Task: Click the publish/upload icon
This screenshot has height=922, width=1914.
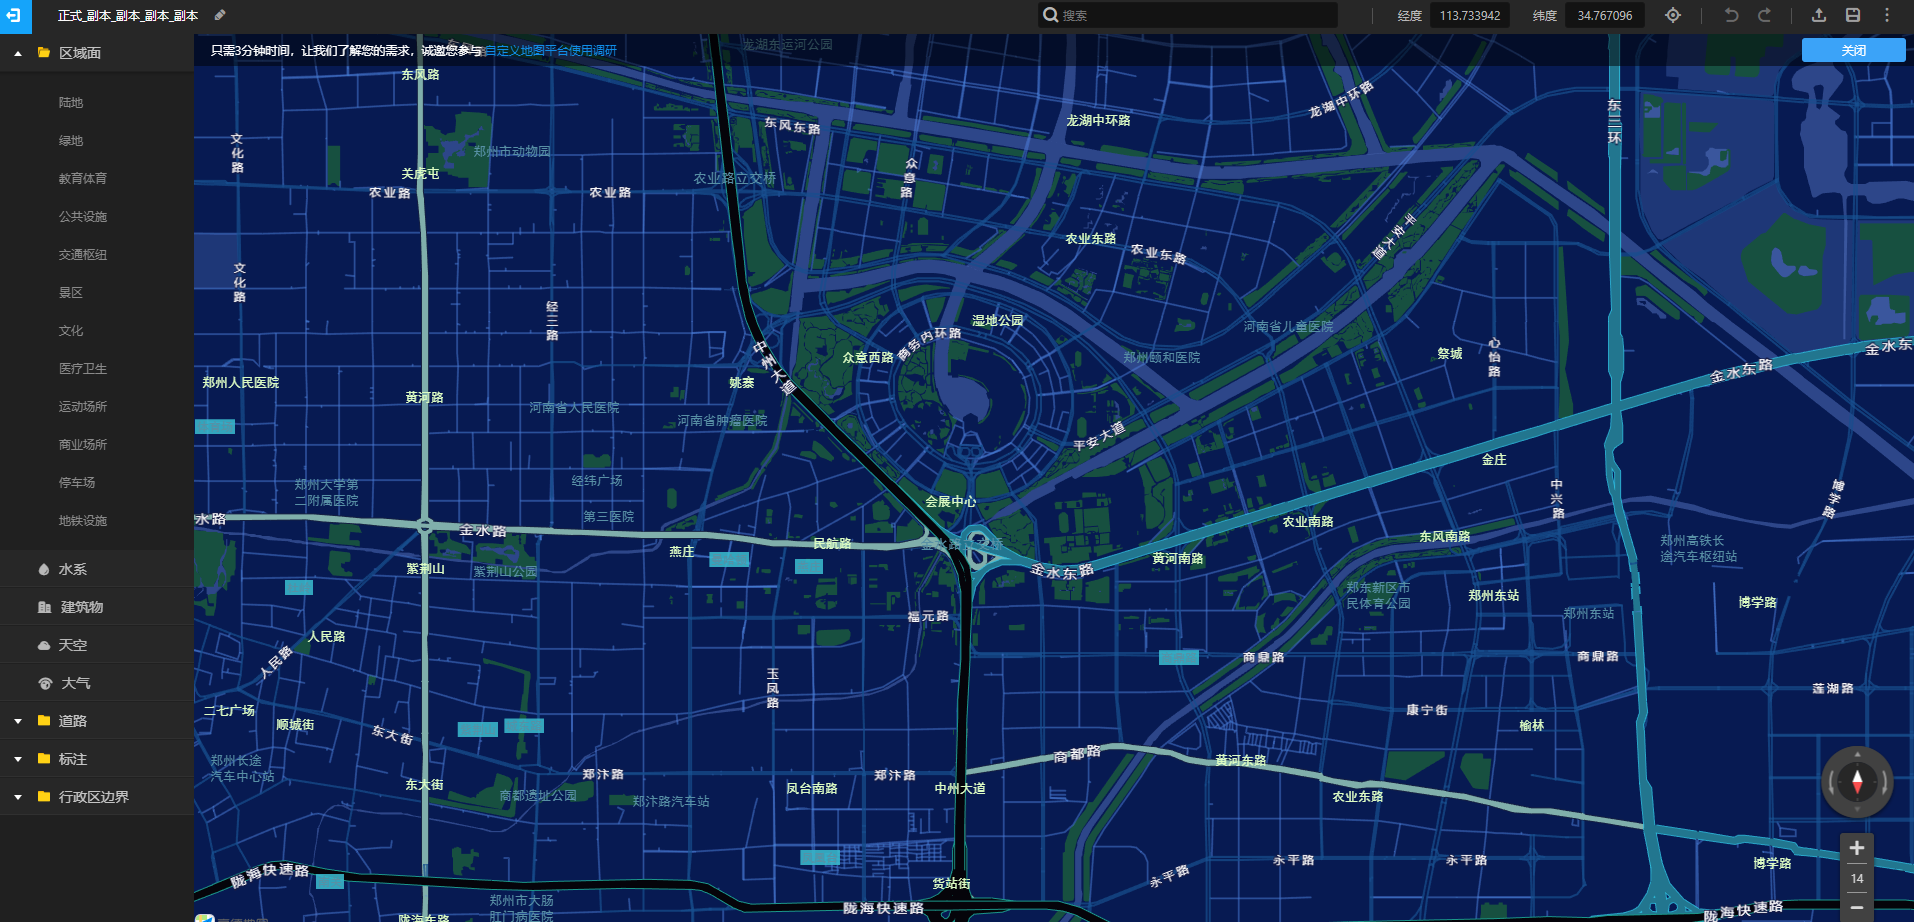Action: [x=1819, y=15]
